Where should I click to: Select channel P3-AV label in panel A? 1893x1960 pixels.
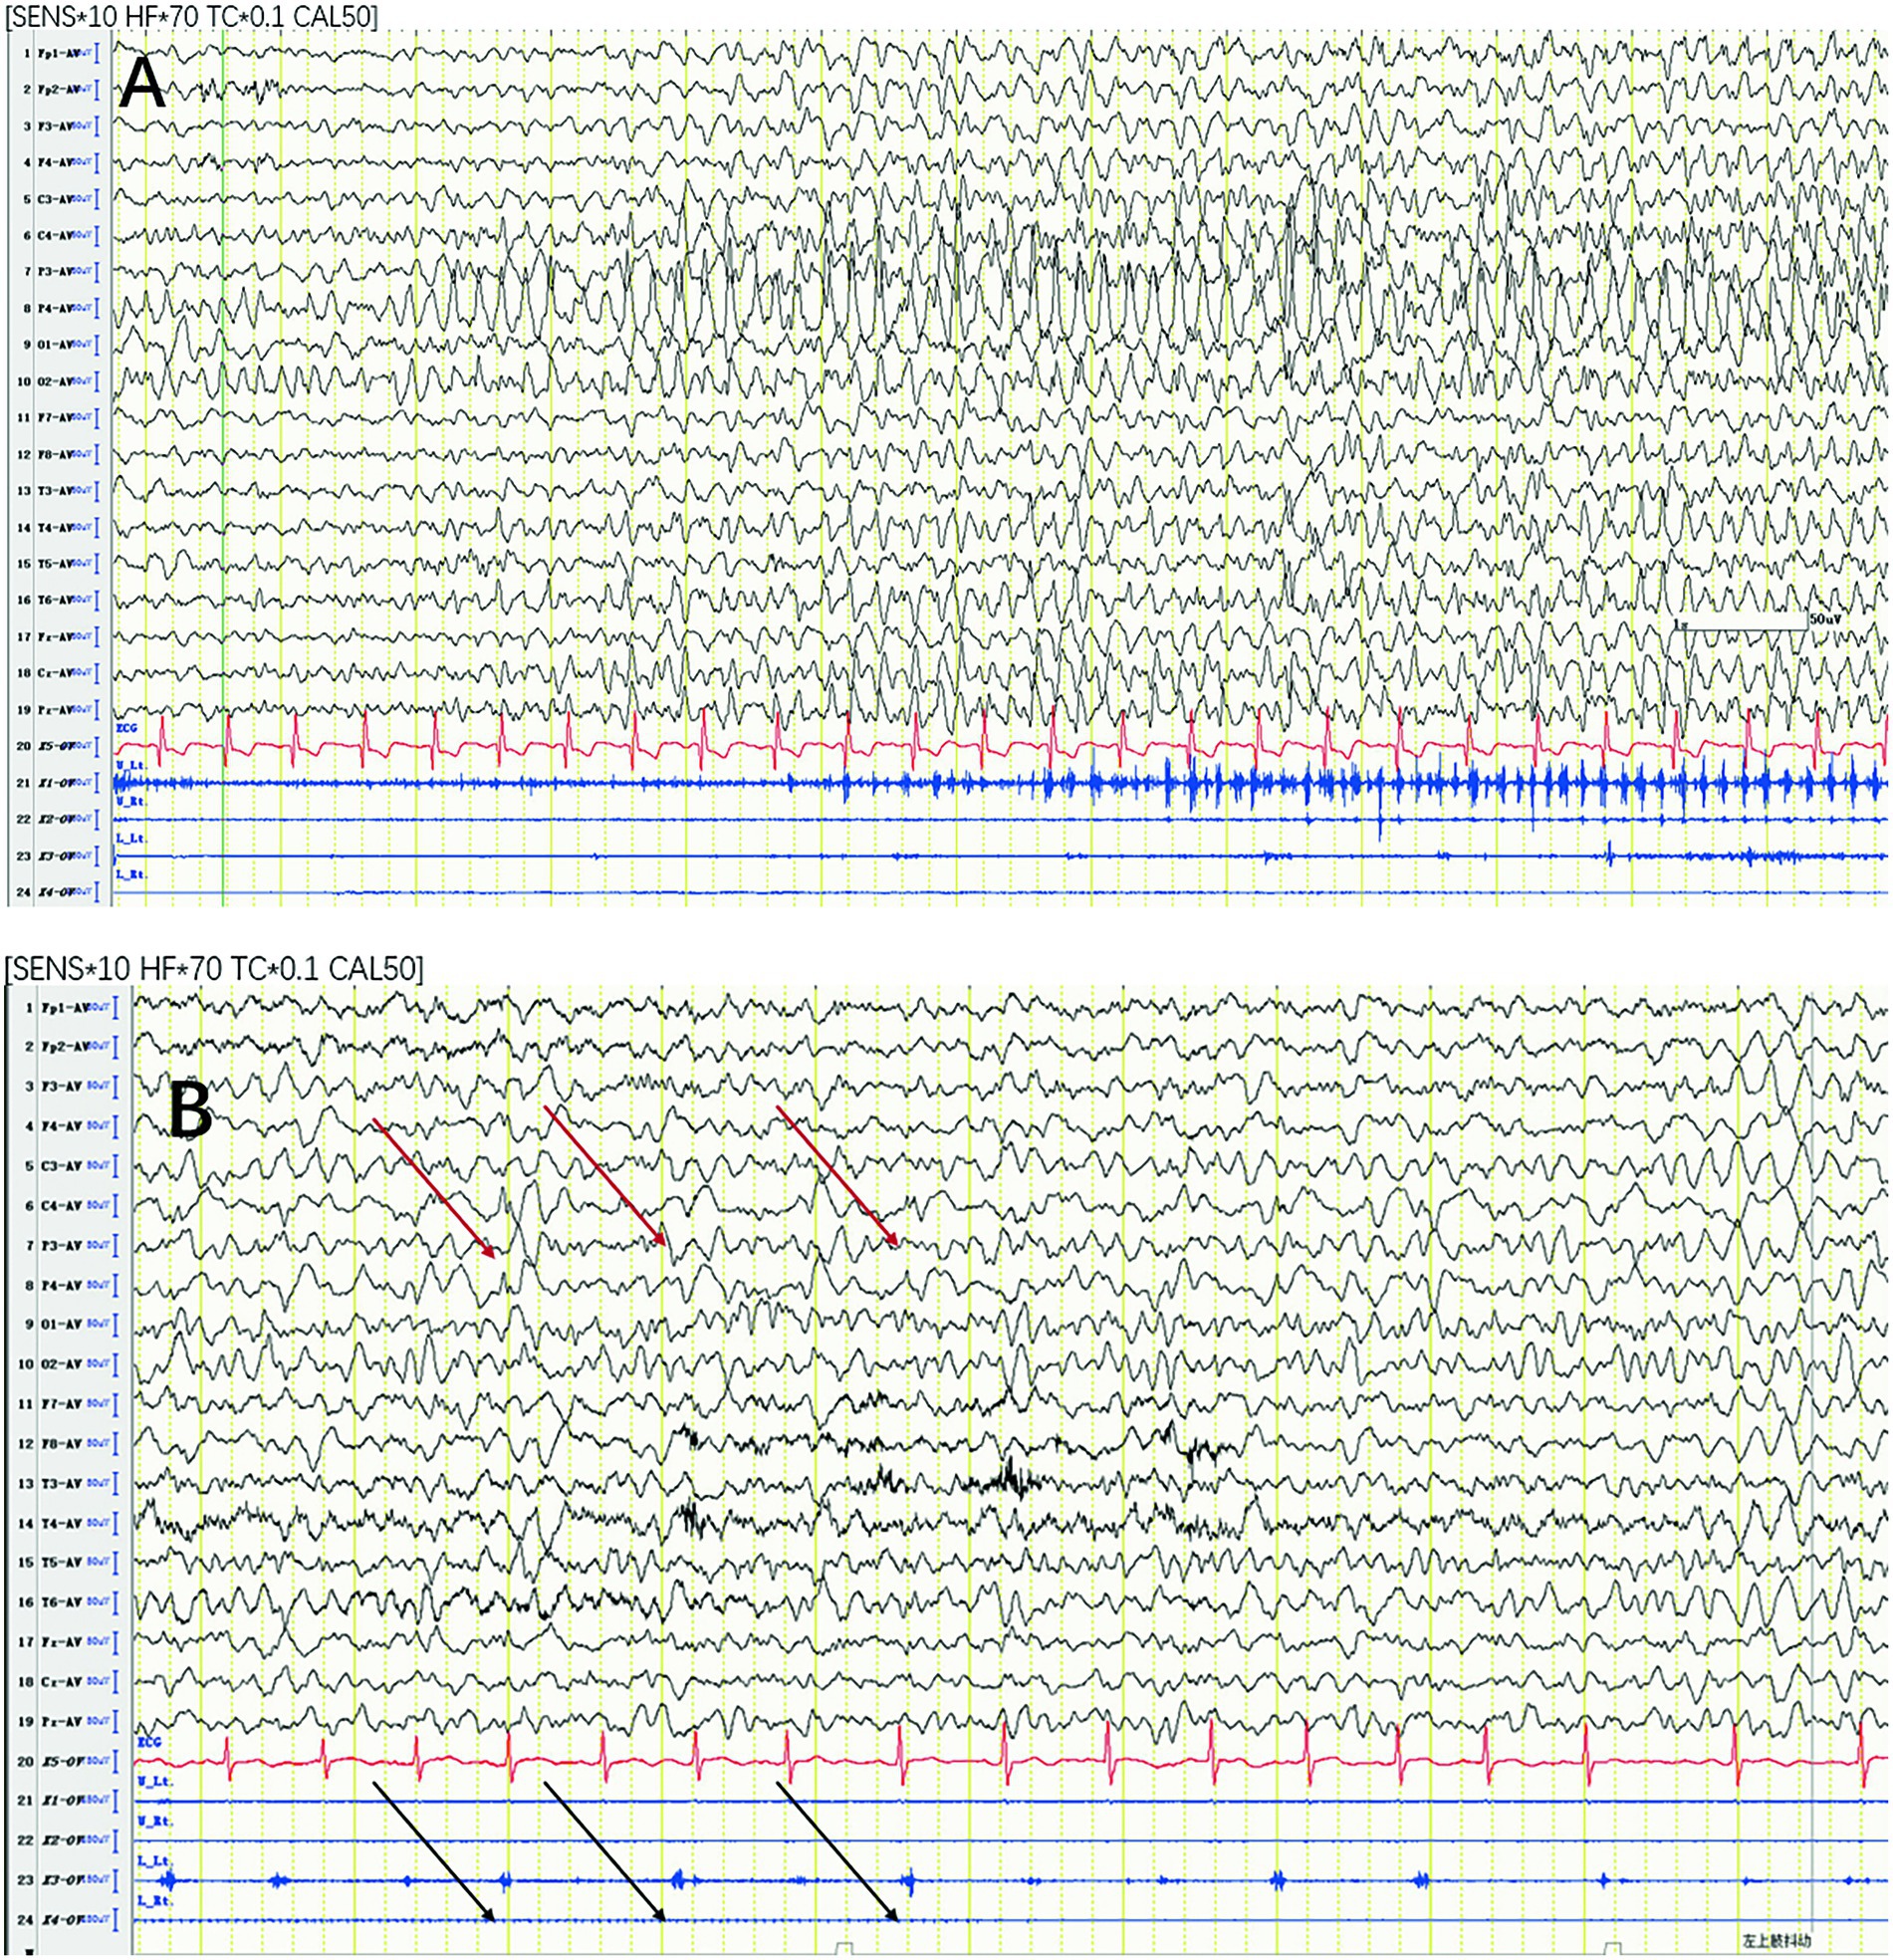(56, 271)
